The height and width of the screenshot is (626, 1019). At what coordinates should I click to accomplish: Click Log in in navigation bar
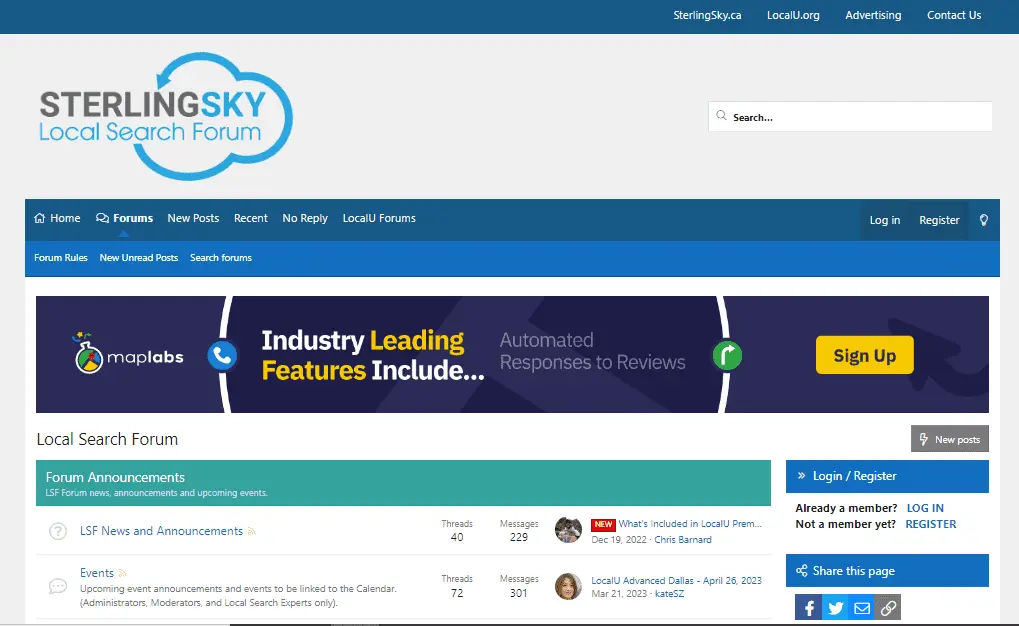click(x=884, y=220)
